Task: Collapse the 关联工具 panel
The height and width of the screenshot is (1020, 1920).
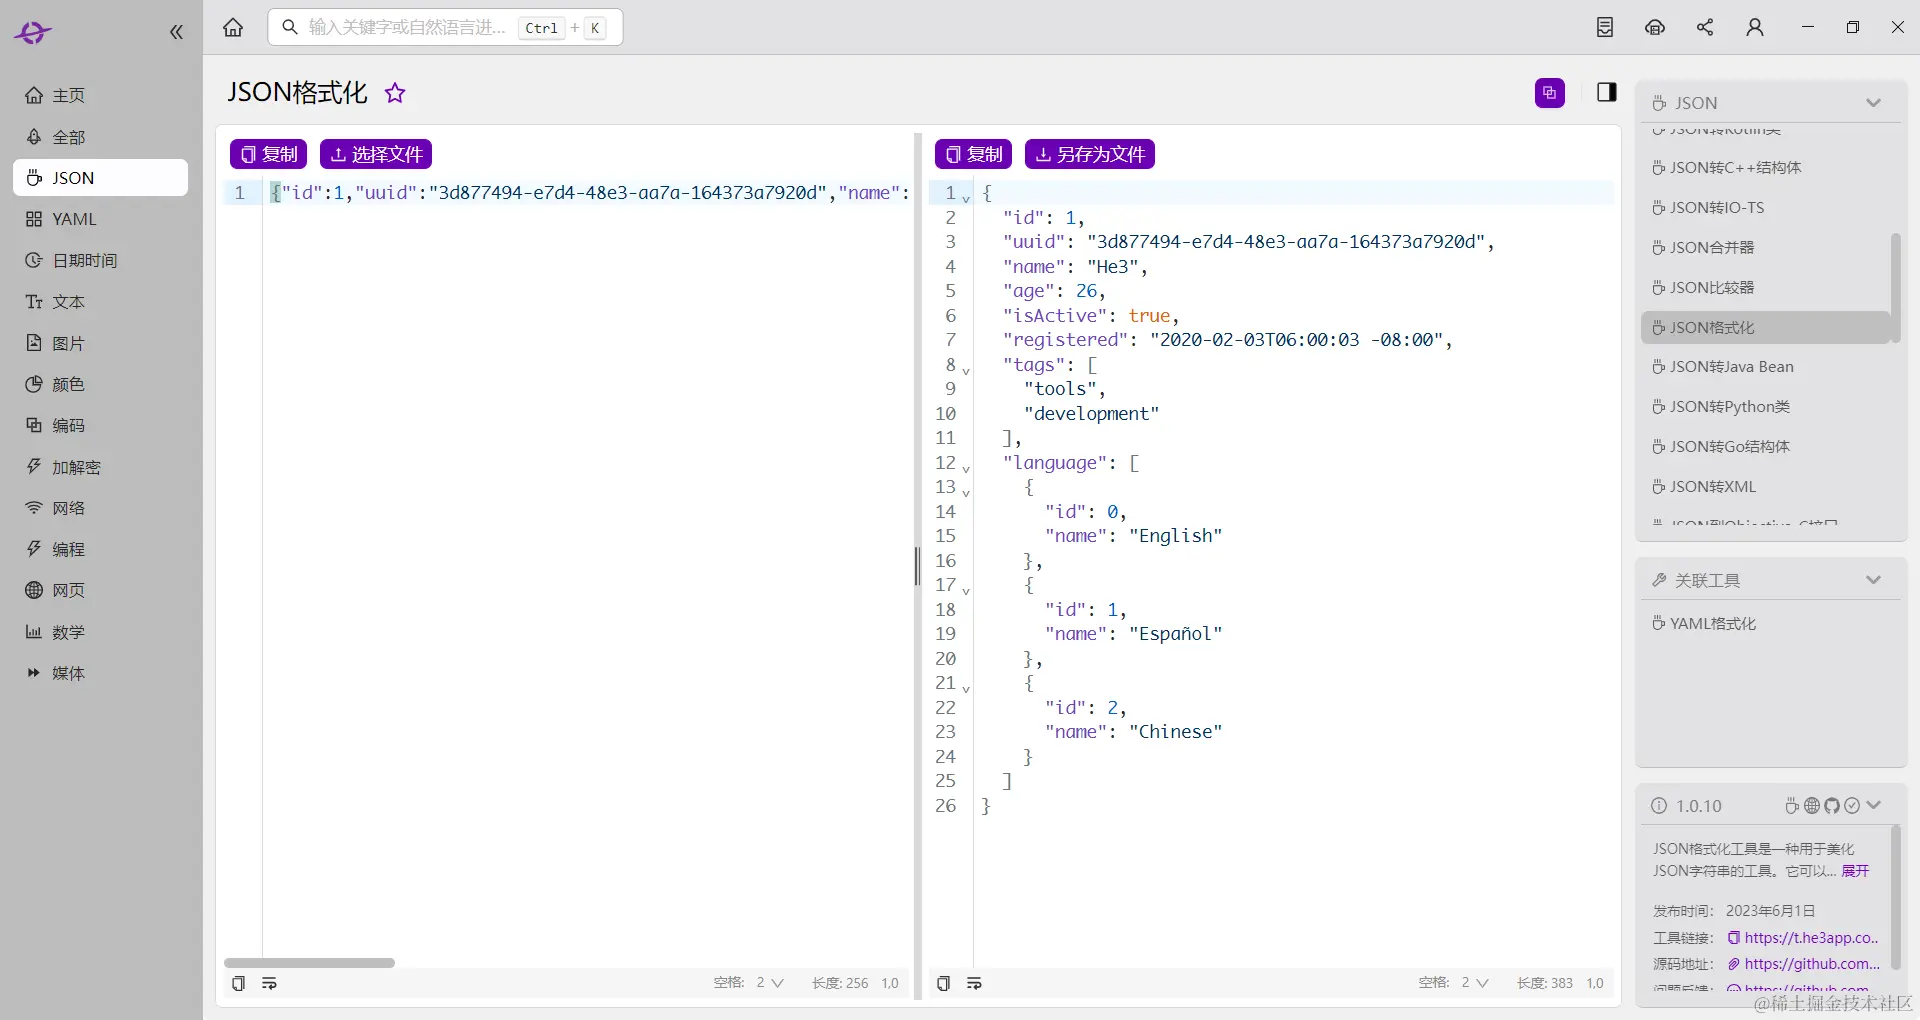Action: pos(1874,580)
